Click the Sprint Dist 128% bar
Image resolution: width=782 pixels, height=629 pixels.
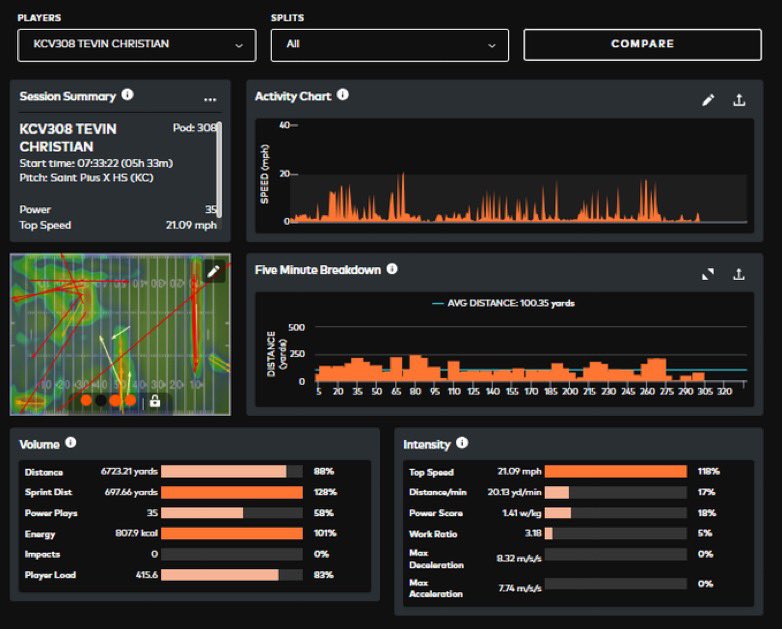pyautogui.click(x=232, y=492)
